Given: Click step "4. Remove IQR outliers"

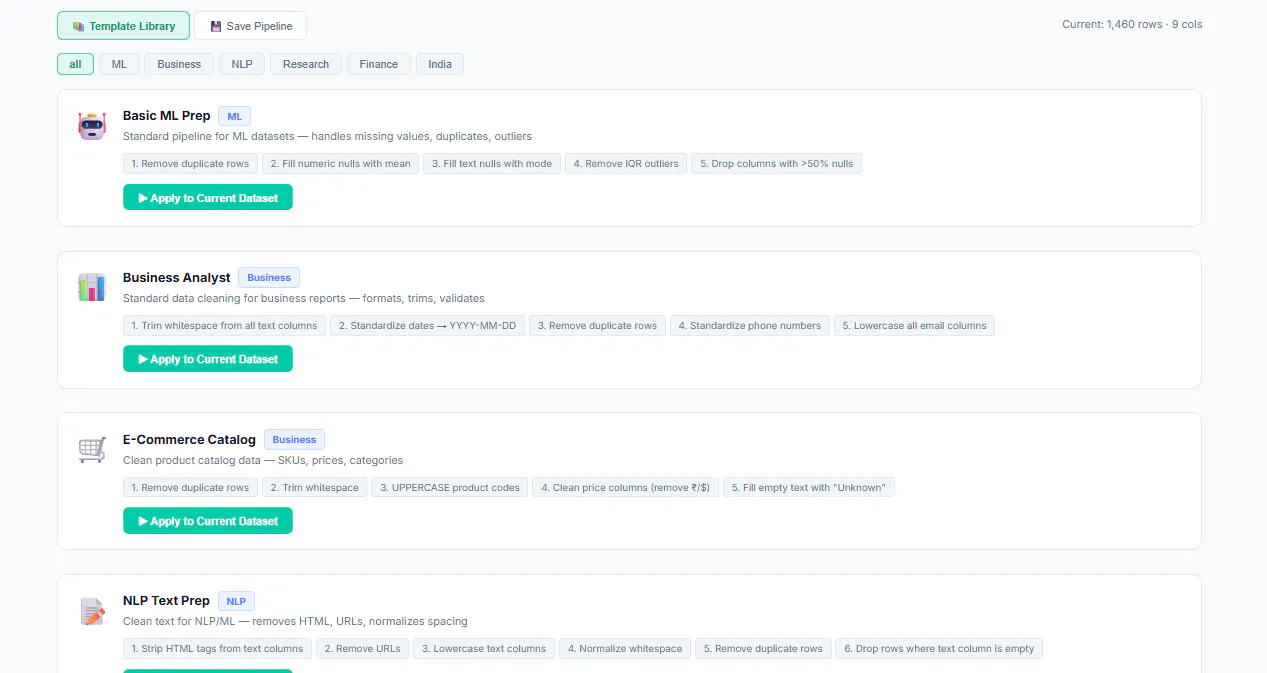Looking at the screenshot, I should 626,163.
